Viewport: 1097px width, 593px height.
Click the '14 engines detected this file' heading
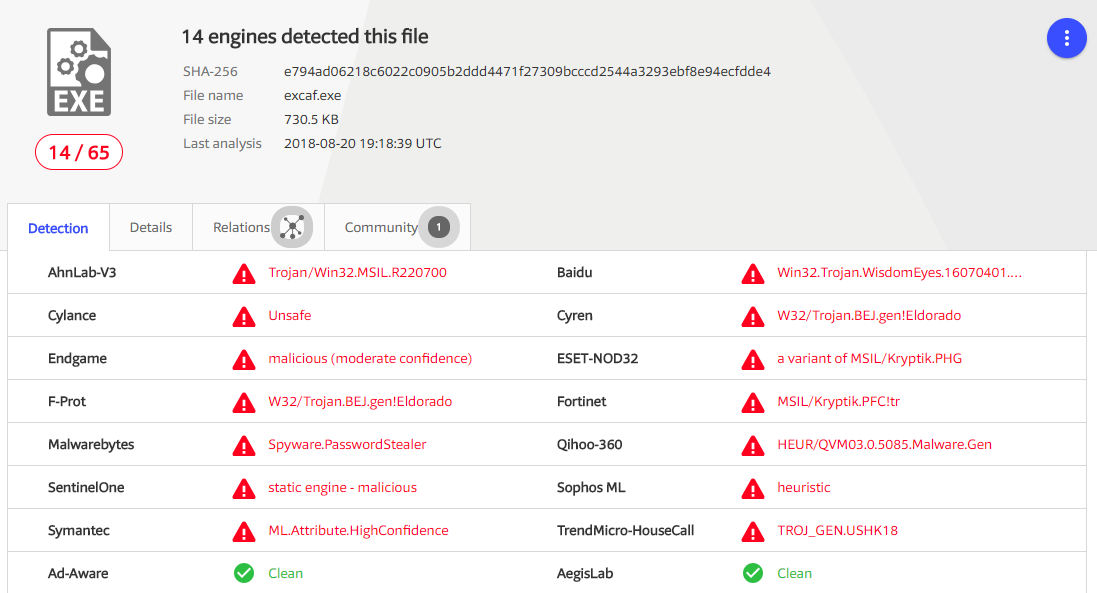(x=305, y=36)
